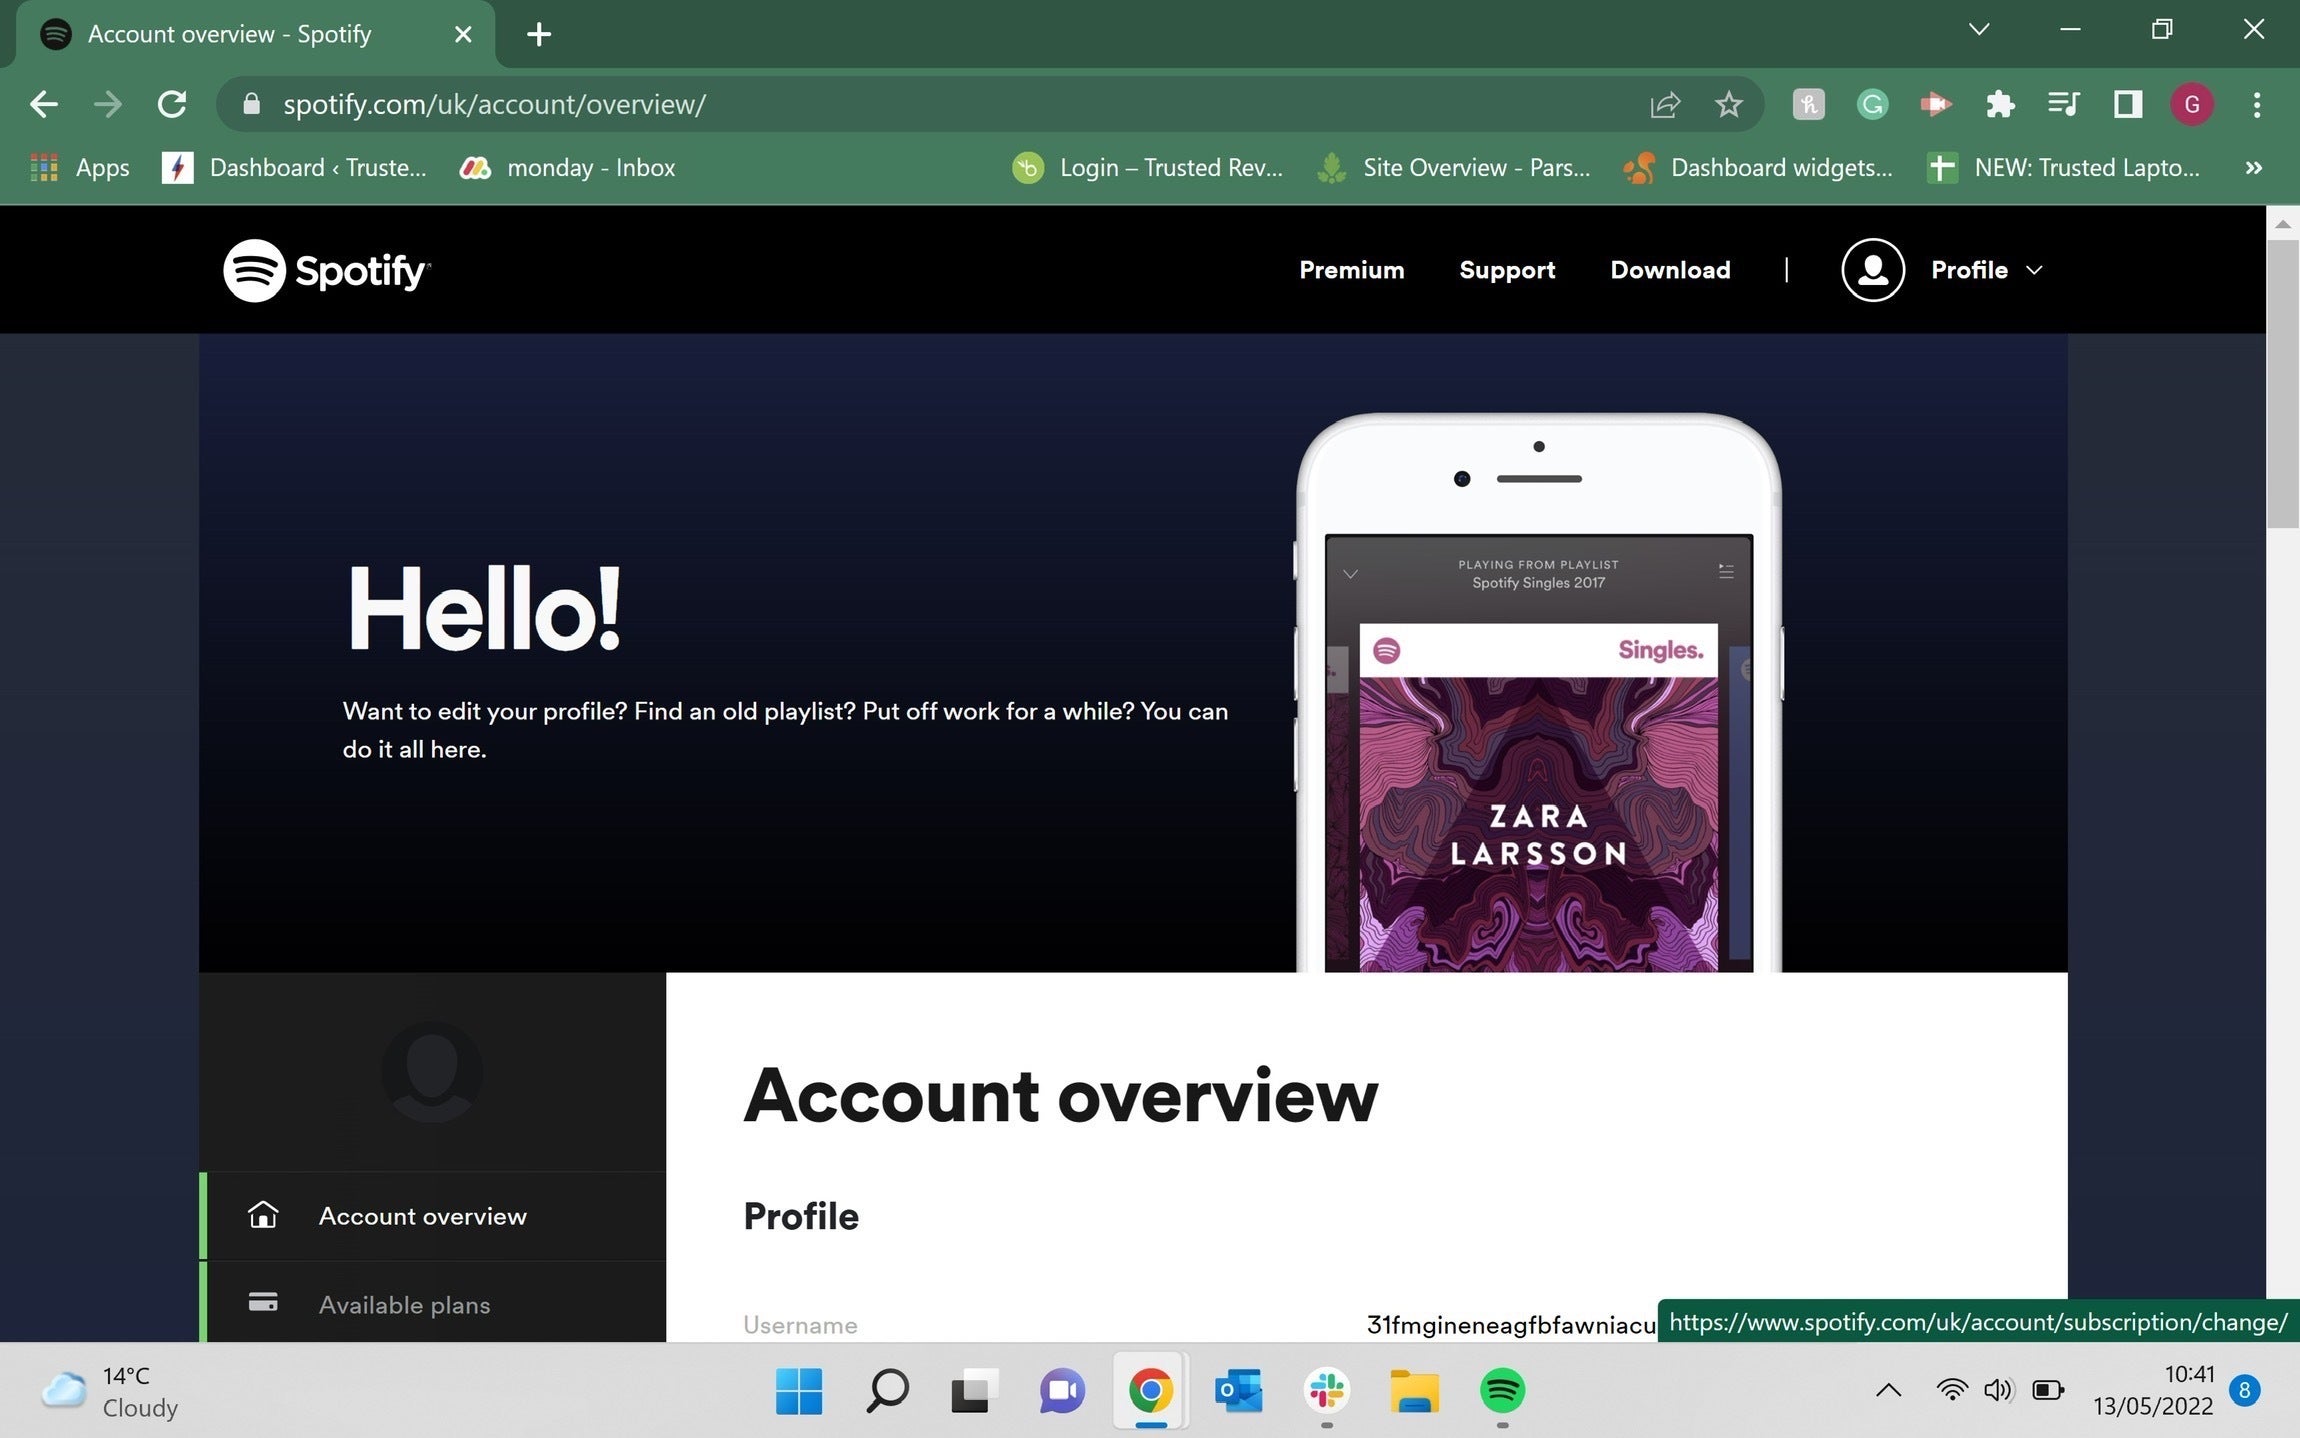Open File Explorer from the taskbar
The image size is (2300, 1438).
tap(1414, 1391)
